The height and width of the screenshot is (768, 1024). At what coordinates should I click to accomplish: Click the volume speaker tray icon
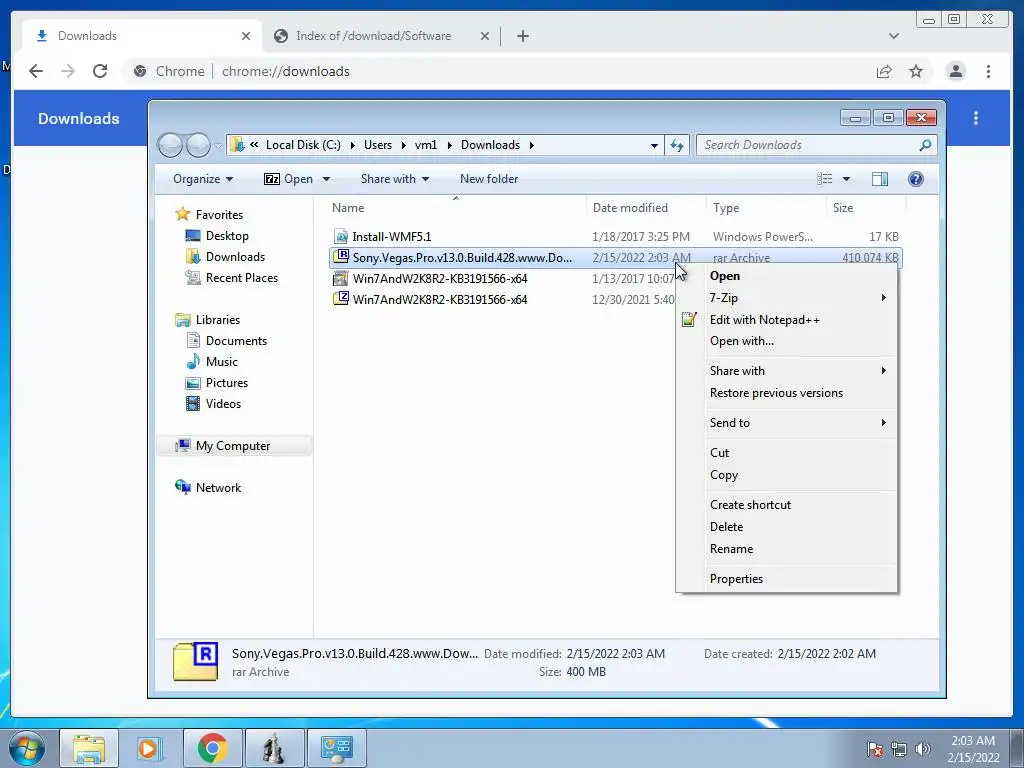click(x=922, y=749)
